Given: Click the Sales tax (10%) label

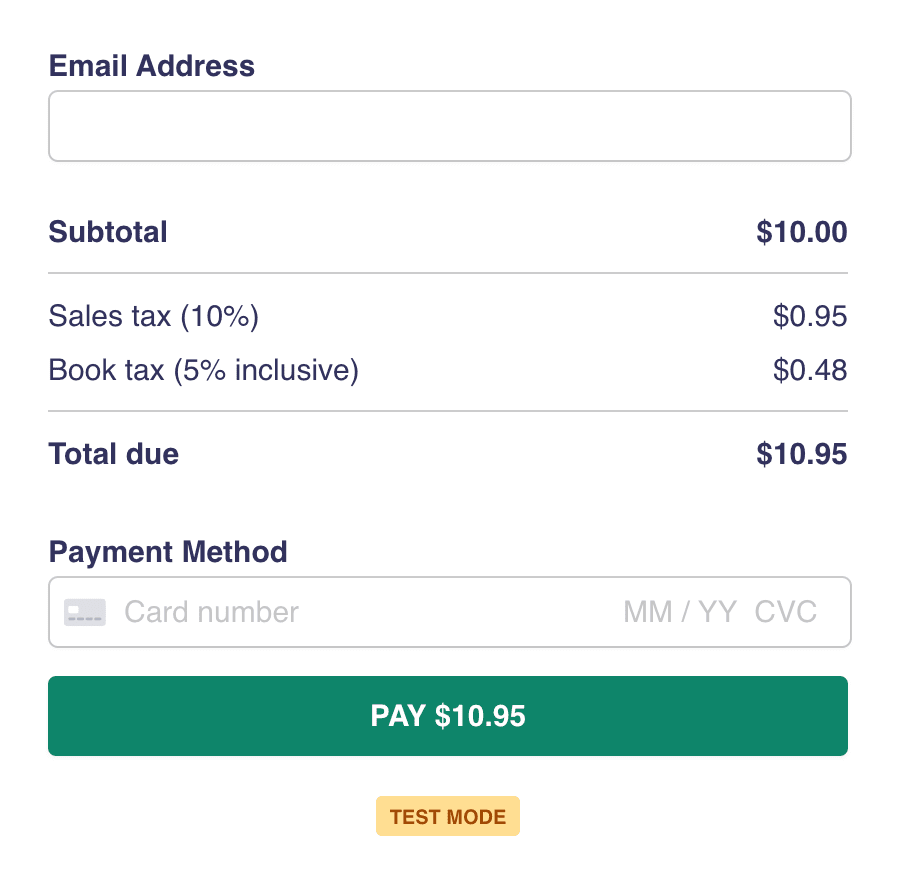Looking at the screenshot, I should (x=154, y=317).
